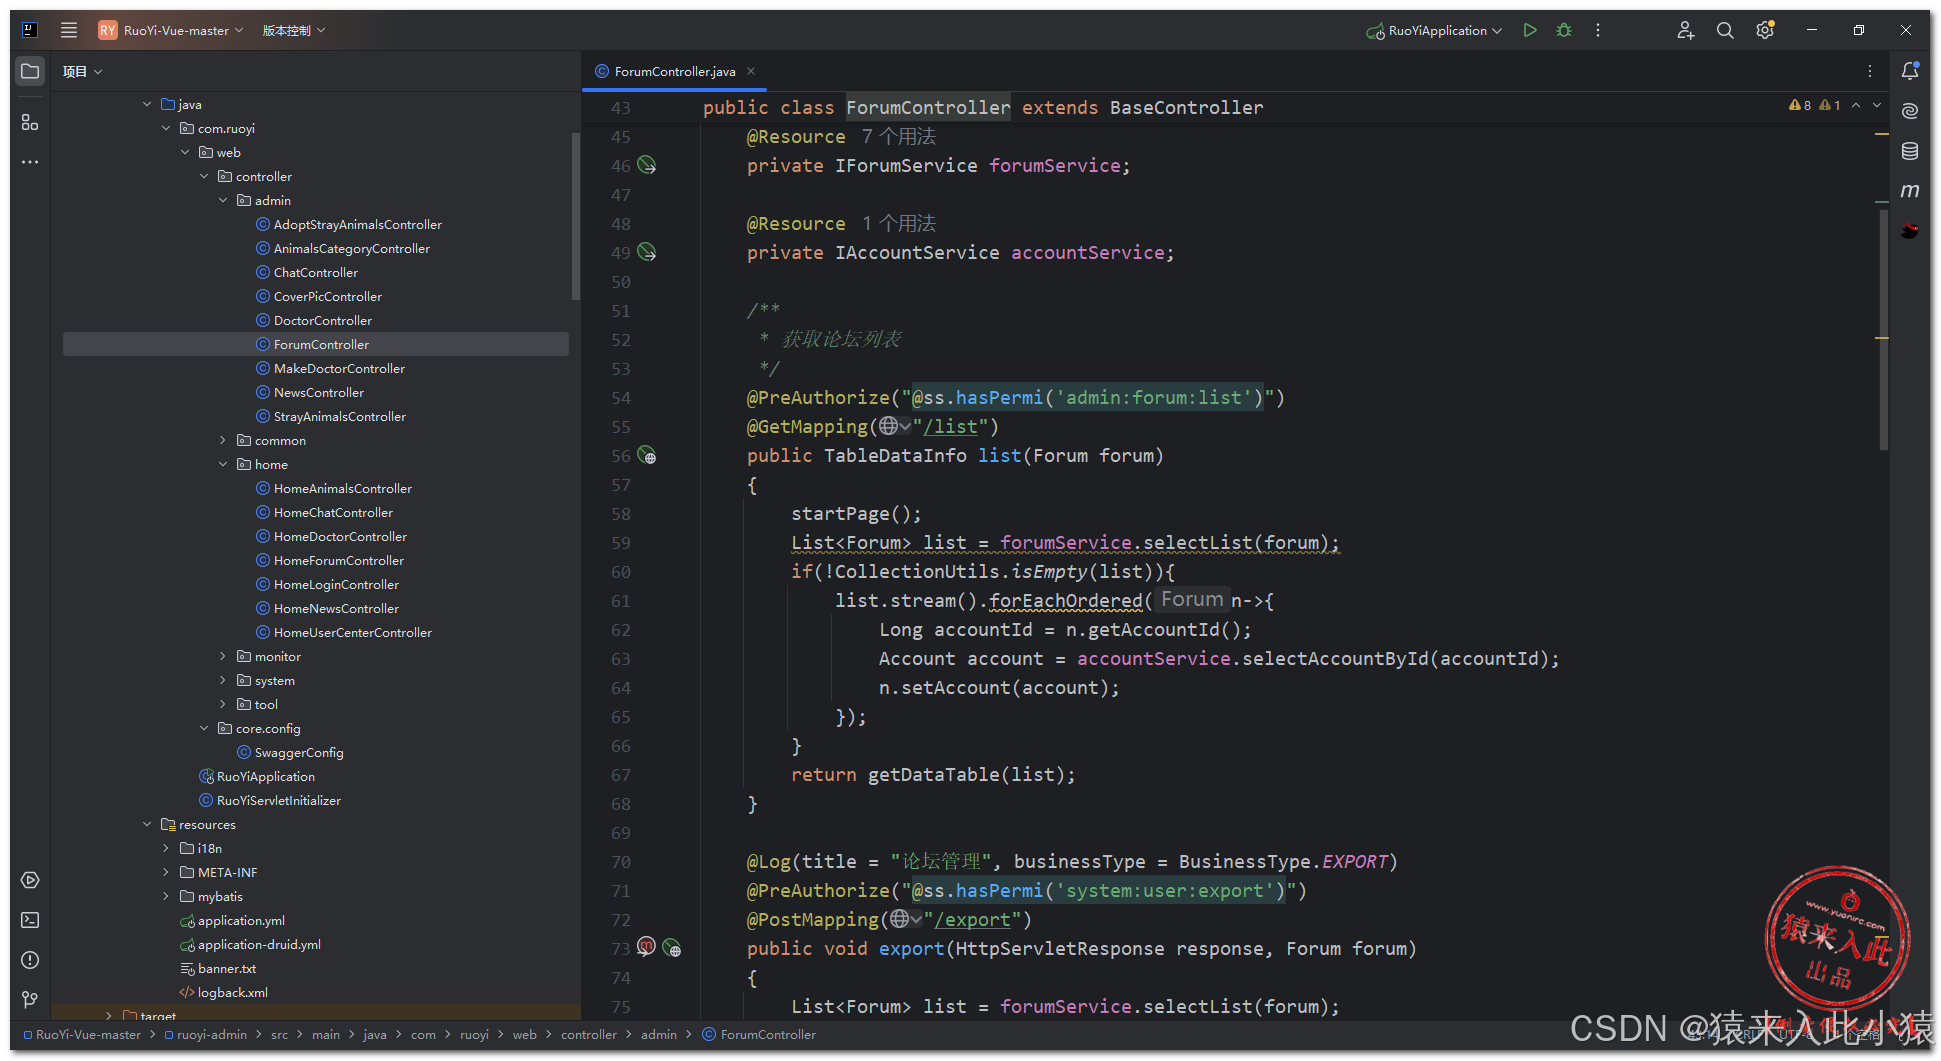Open the Structure tool window icon
The width and height of the screenshot is (1941, 1061).
tap(30, 122)
